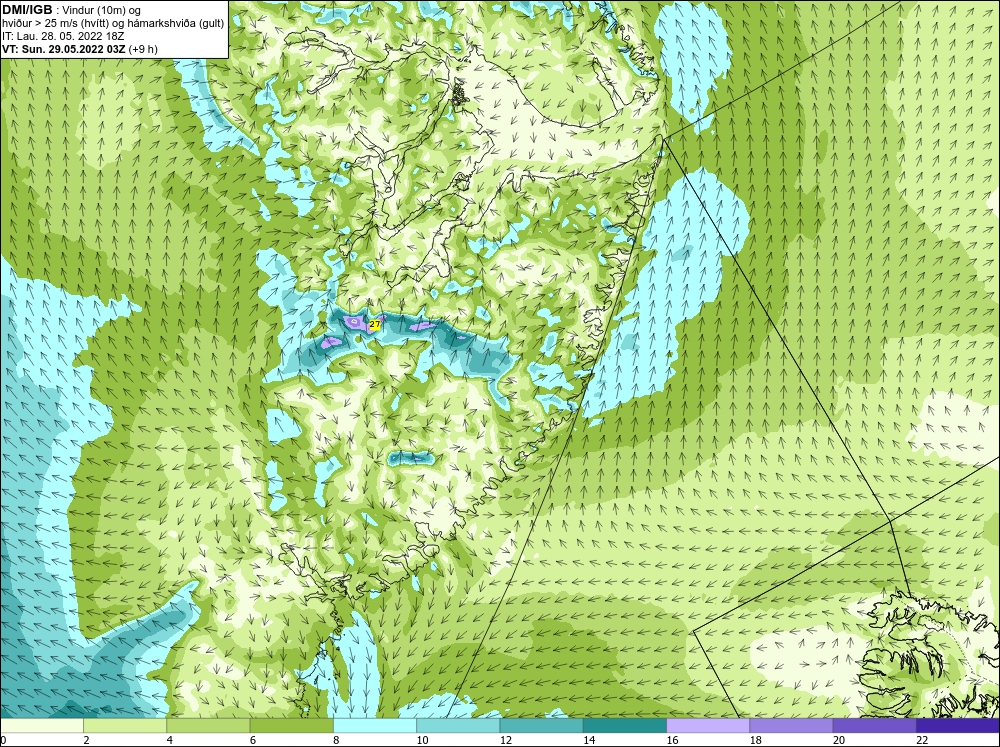Select the 'DMI/IGB : Vindur (10m) og' title line
1000x747 pixels.
71,10
